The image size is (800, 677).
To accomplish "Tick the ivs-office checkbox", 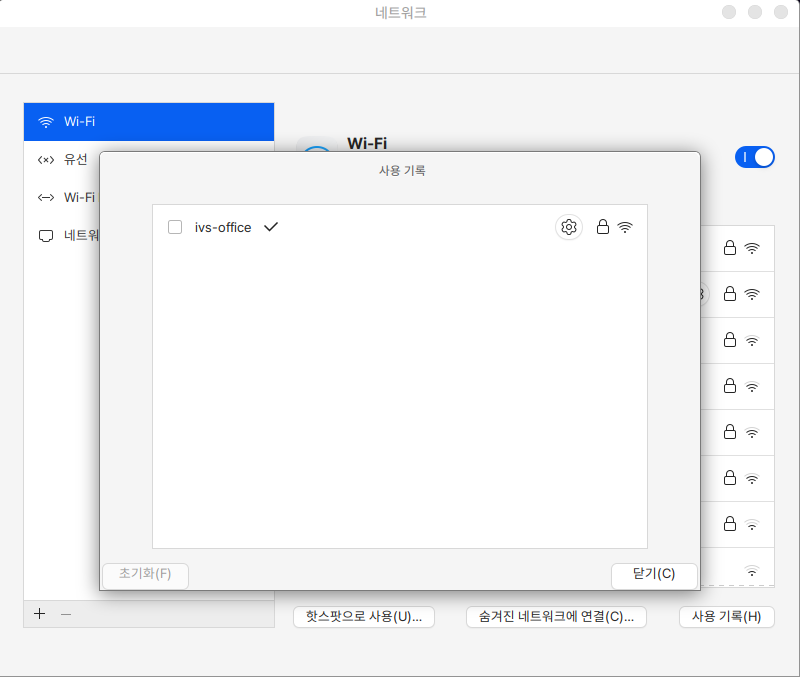I will point(175,227).
